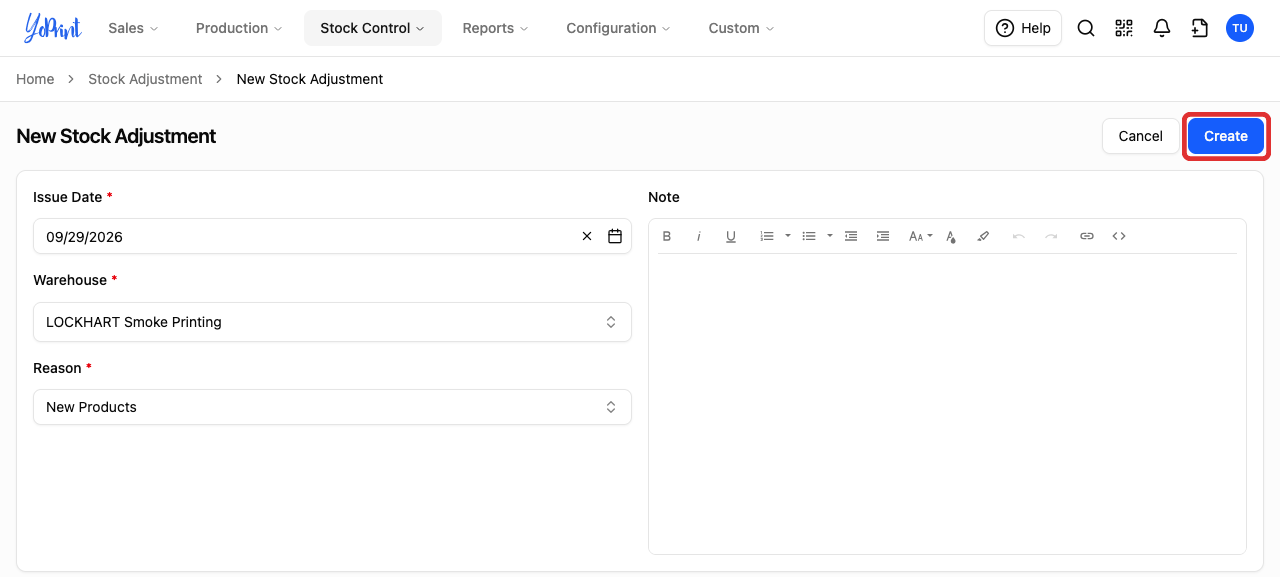Click the Cancel button
Image resolution: width=1280 pixels, height=577 pixels.
(x=1141, y=136)
